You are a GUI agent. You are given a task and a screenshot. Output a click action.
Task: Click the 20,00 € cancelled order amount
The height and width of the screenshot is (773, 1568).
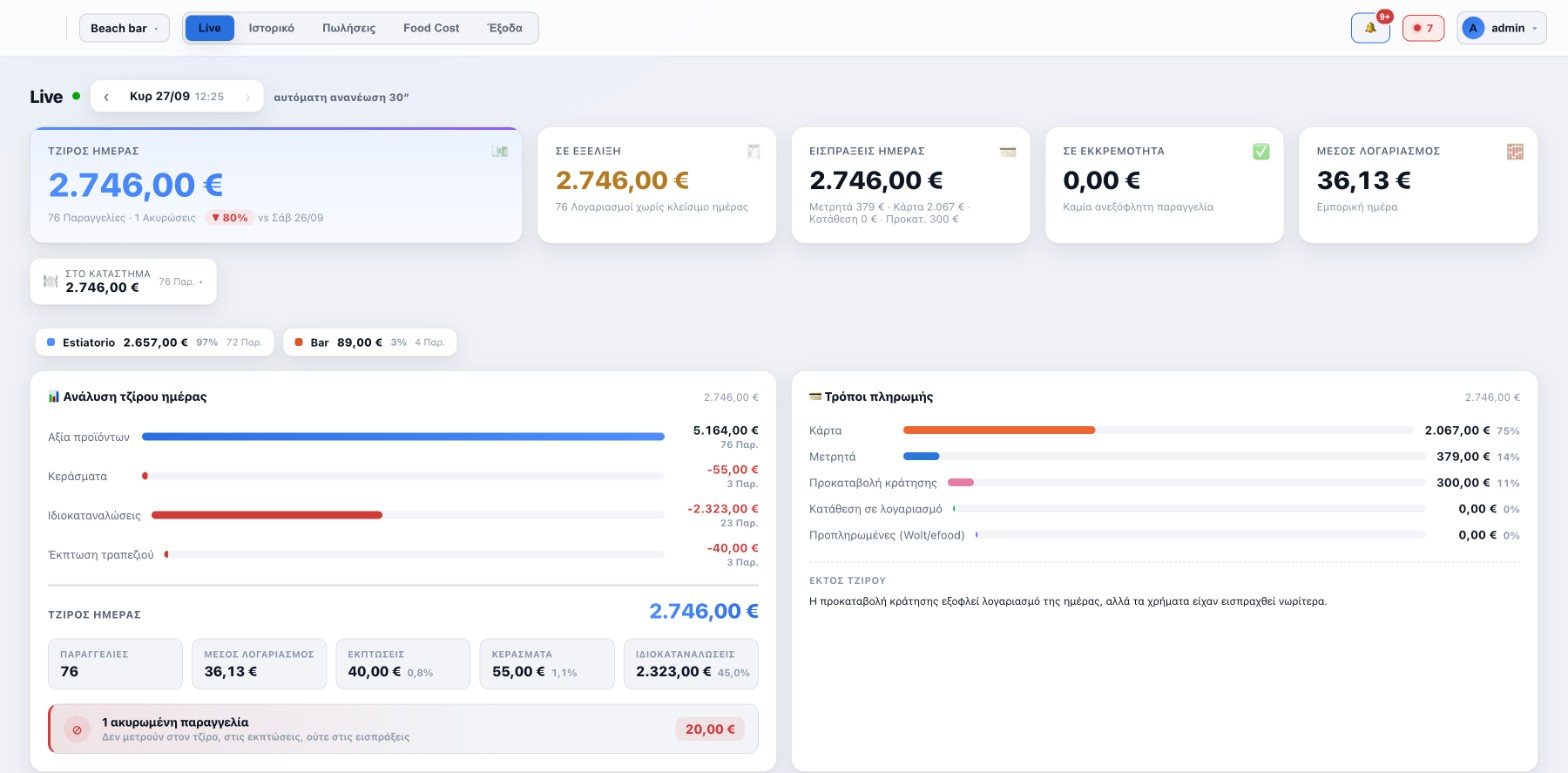pyautogui.click(x=709, y=729)
